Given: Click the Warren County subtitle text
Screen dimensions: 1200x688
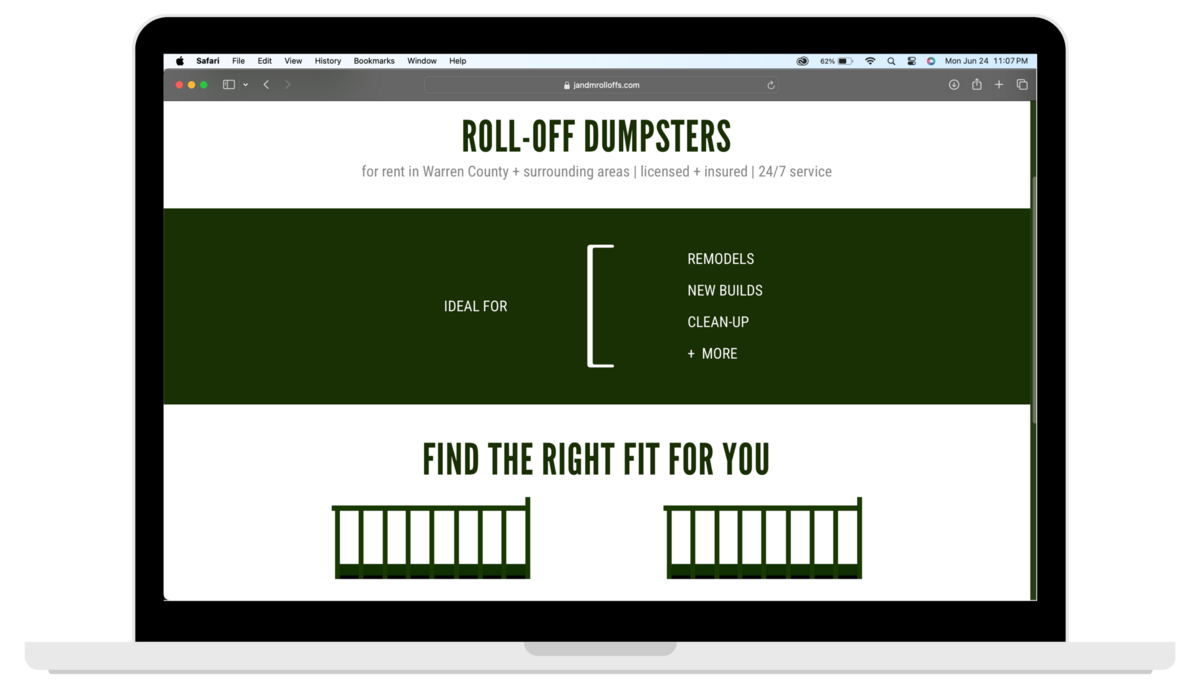Looking at the screenshot, I should click(x=596, y=171).
